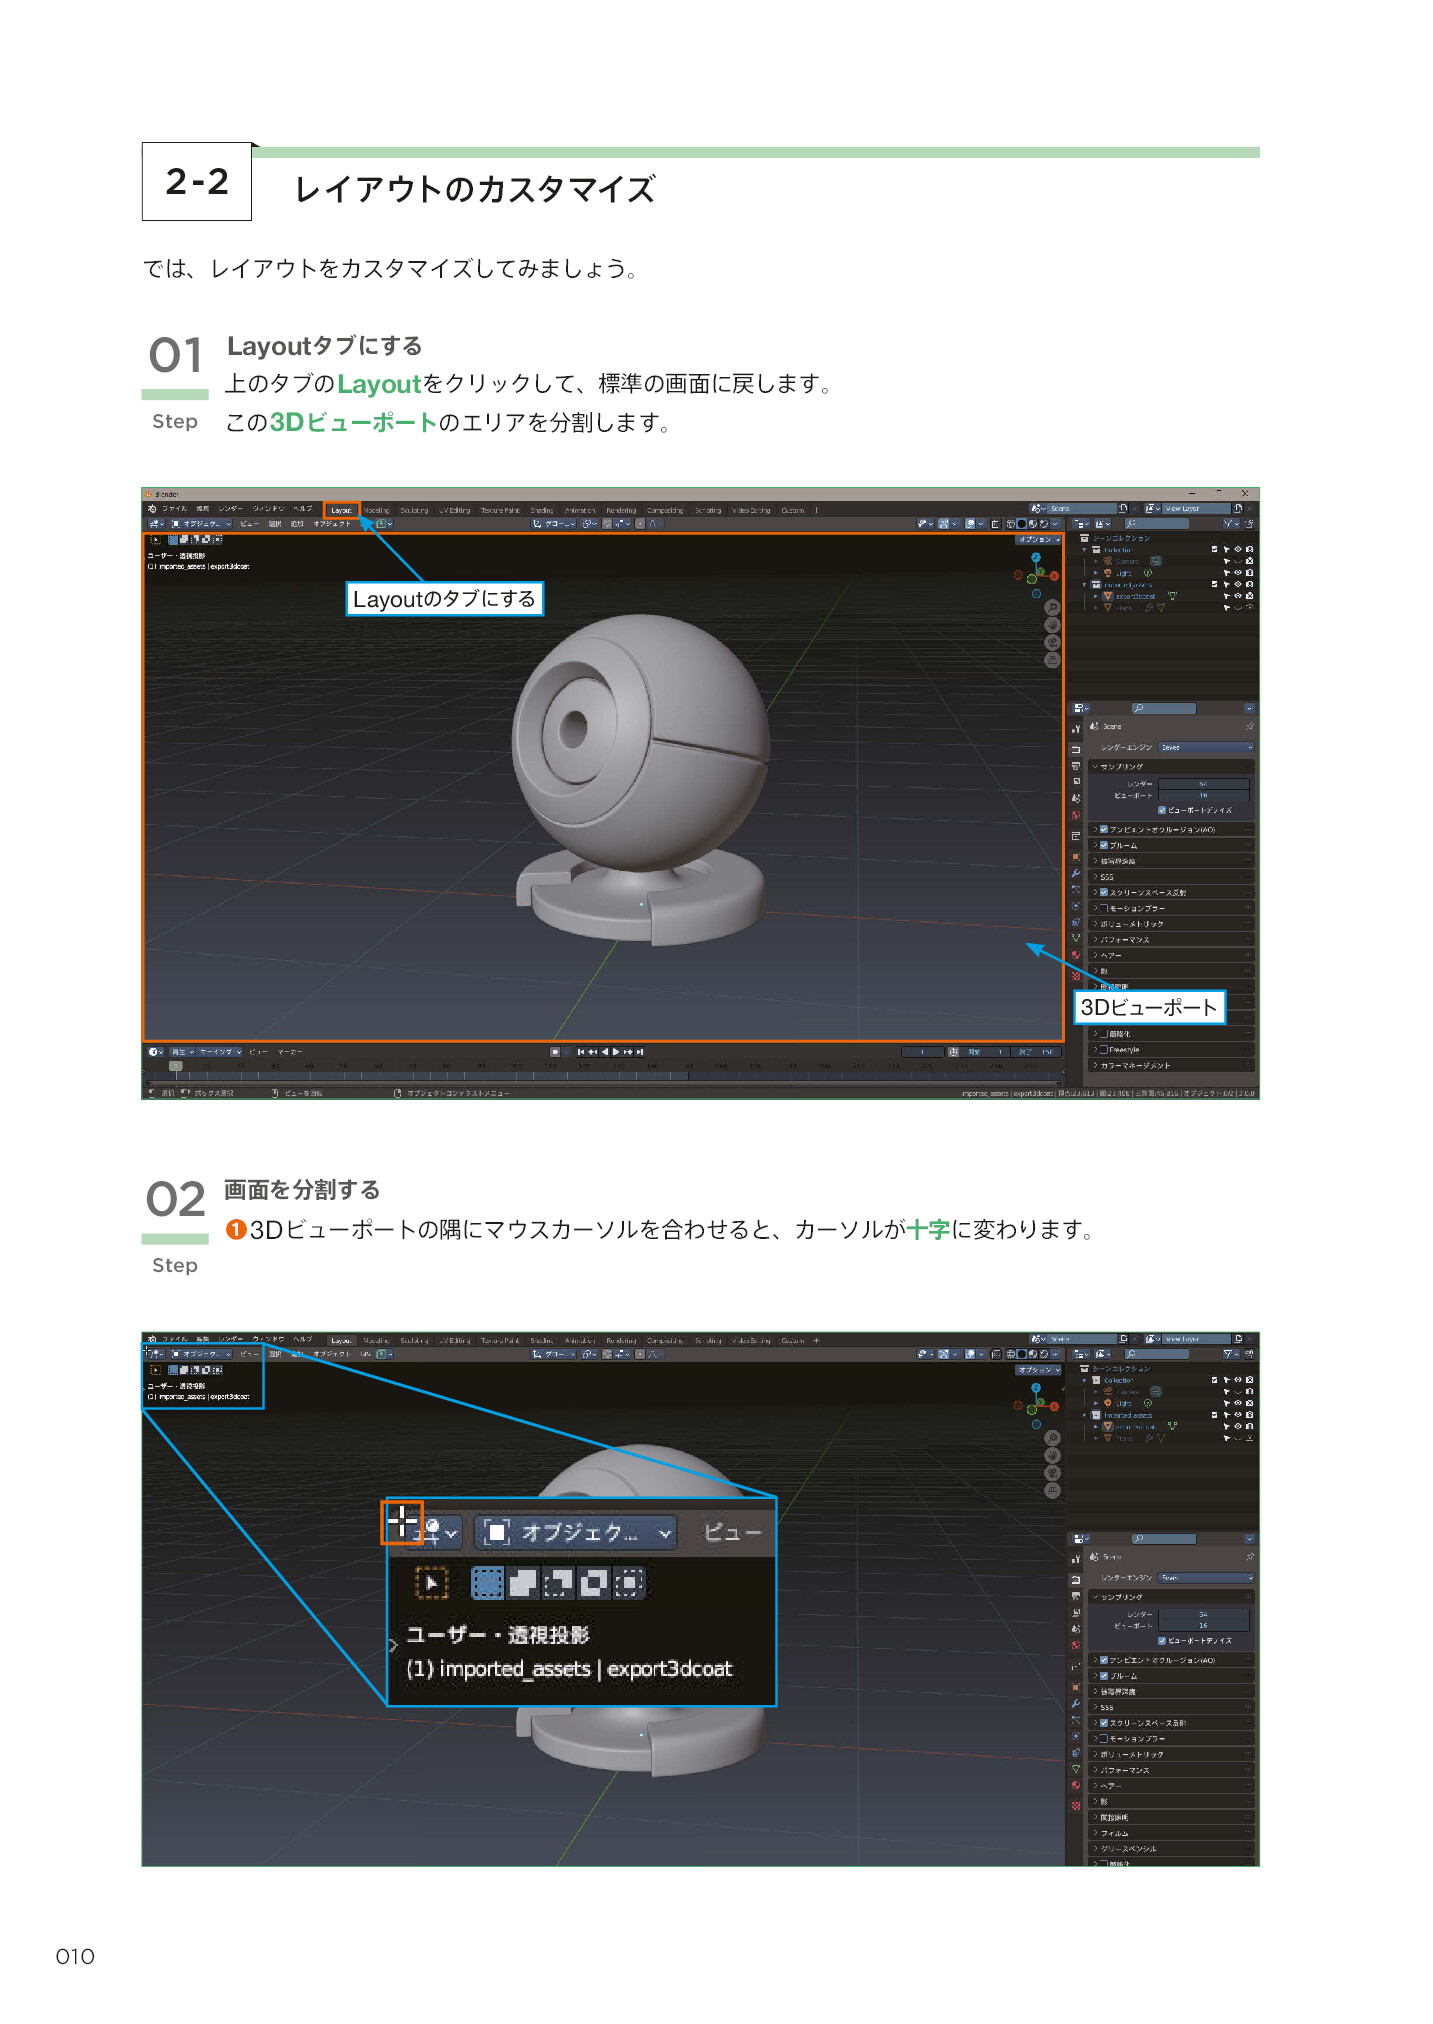Click the outliner search field in Step 01
1433x2024 pixels.
point(1156,524)
